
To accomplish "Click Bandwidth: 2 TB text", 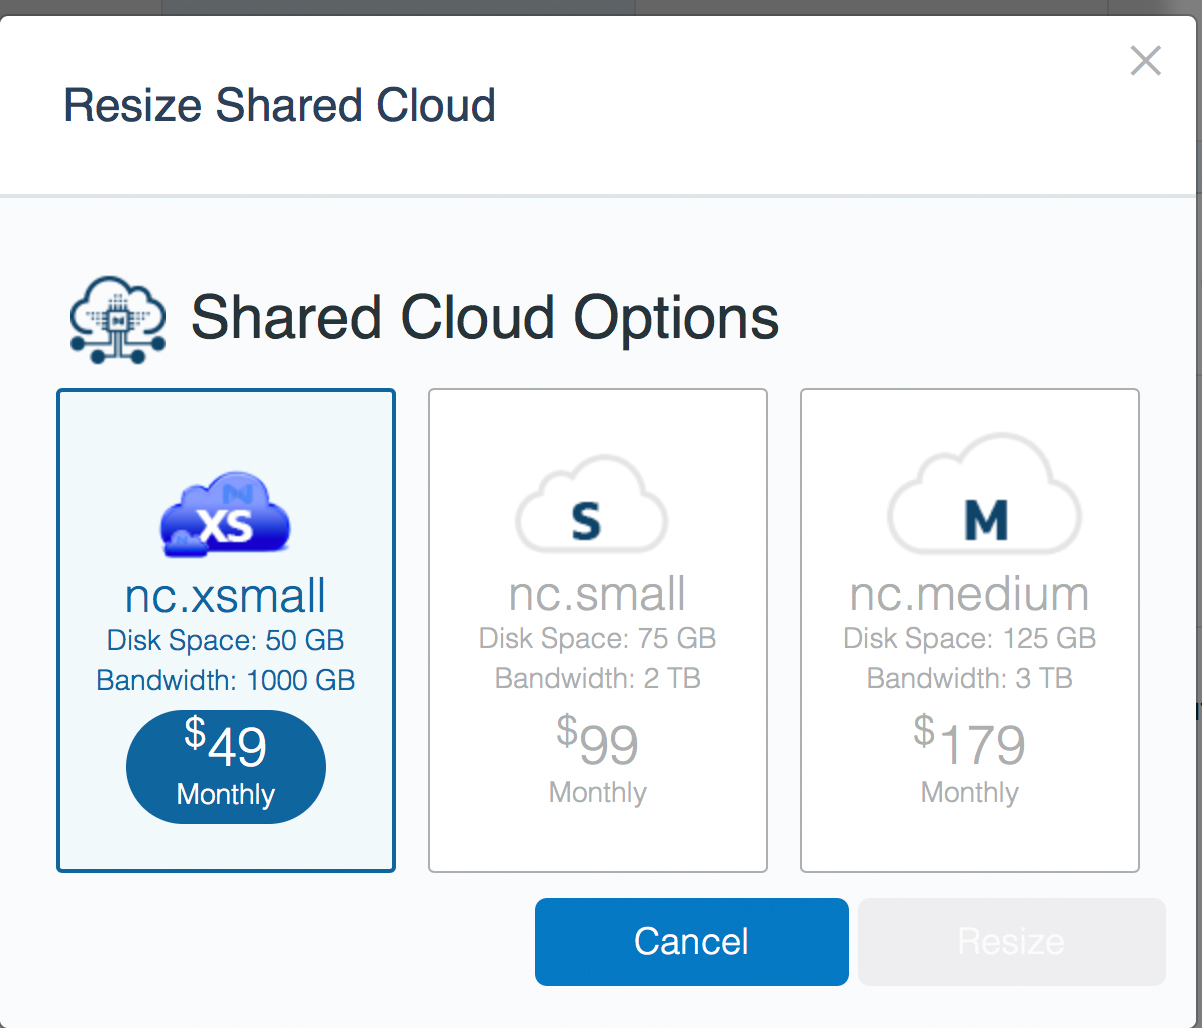I will [597, 679].
